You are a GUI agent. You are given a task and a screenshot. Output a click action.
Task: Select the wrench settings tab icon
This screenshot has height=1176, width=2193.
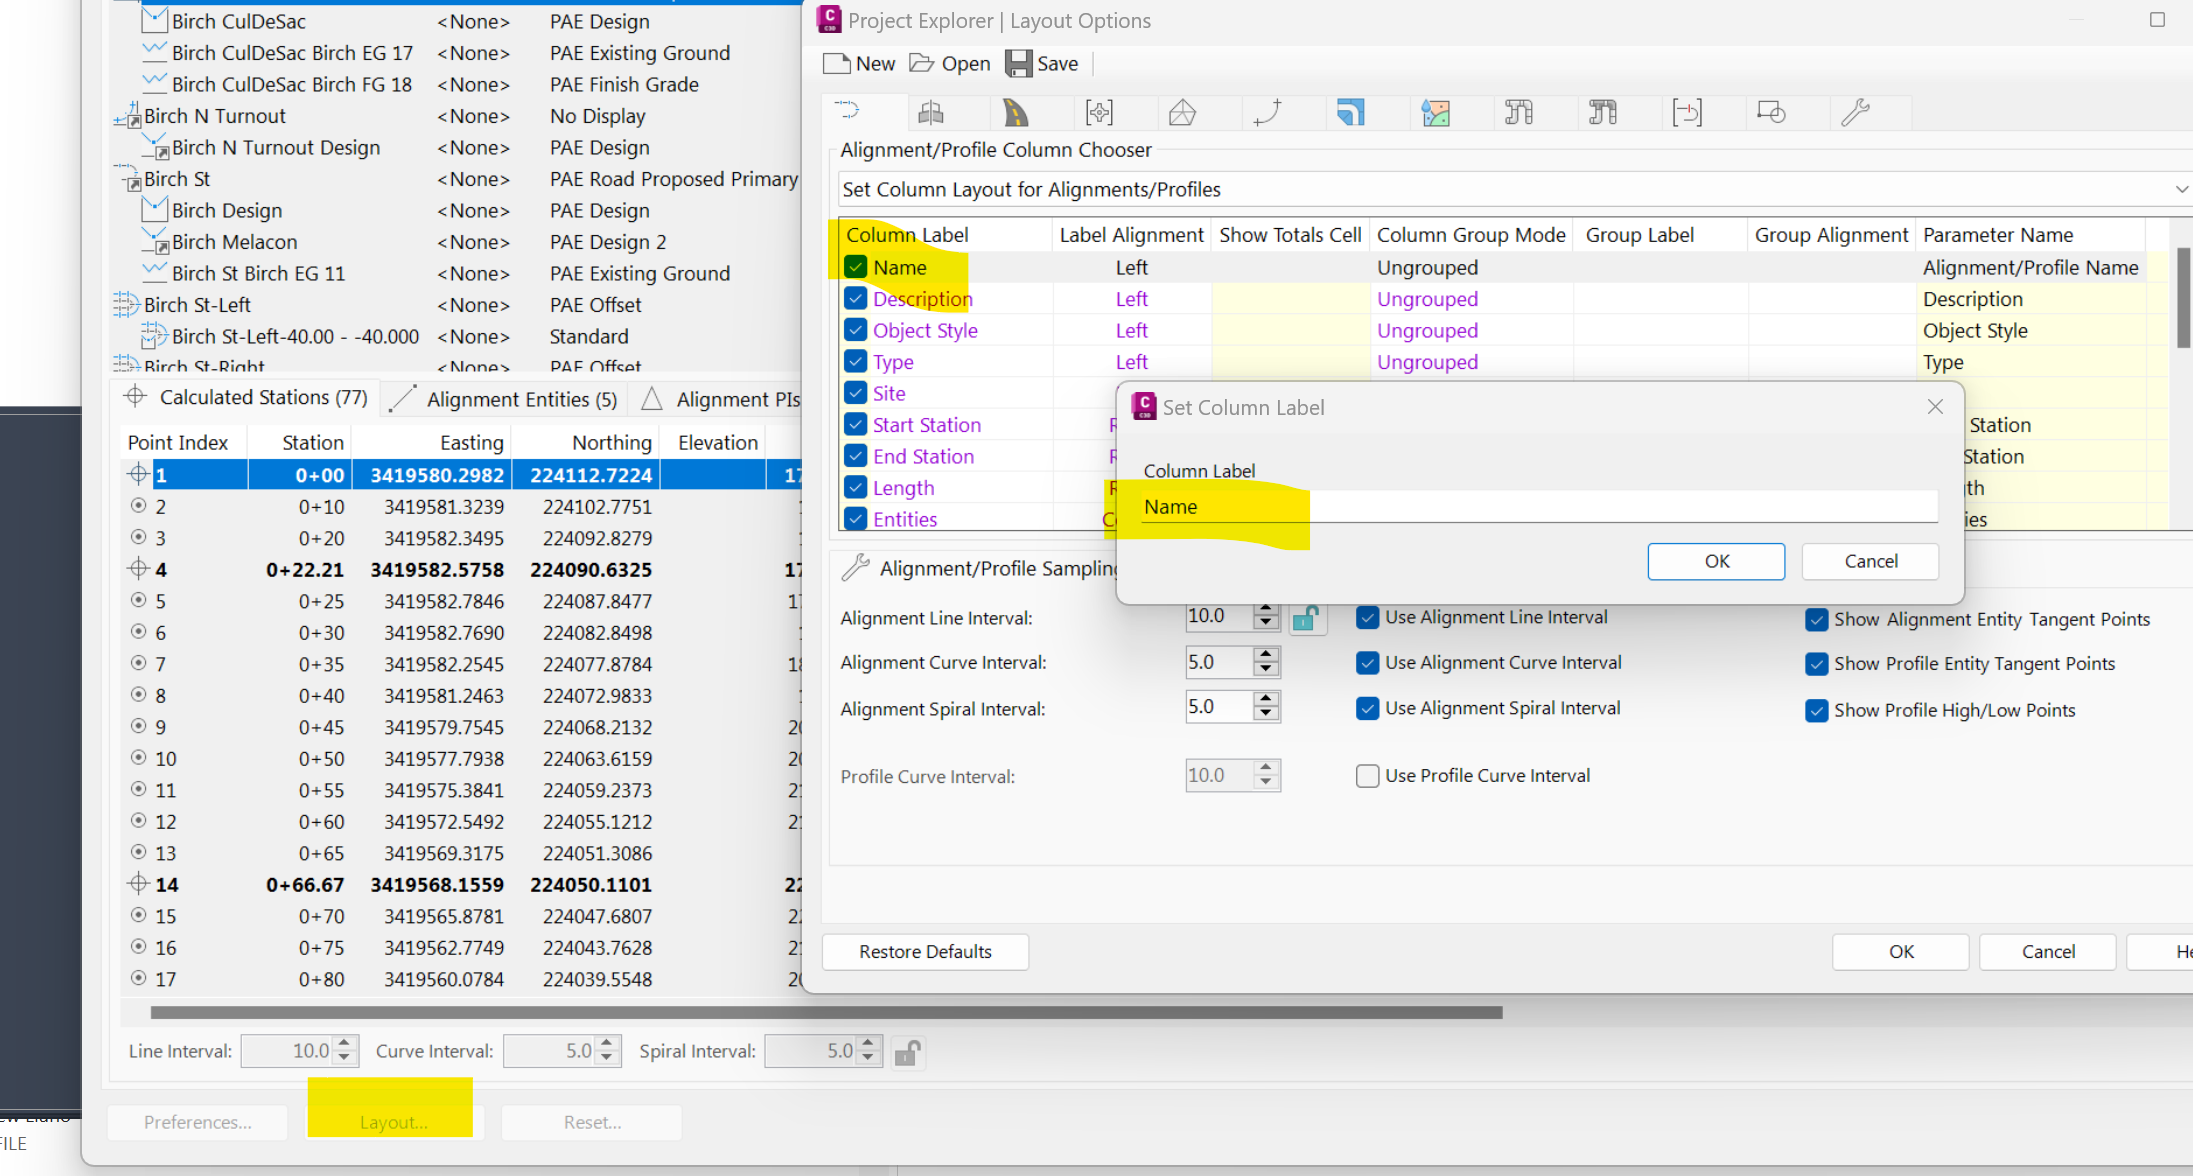(x=1856, y=112)
